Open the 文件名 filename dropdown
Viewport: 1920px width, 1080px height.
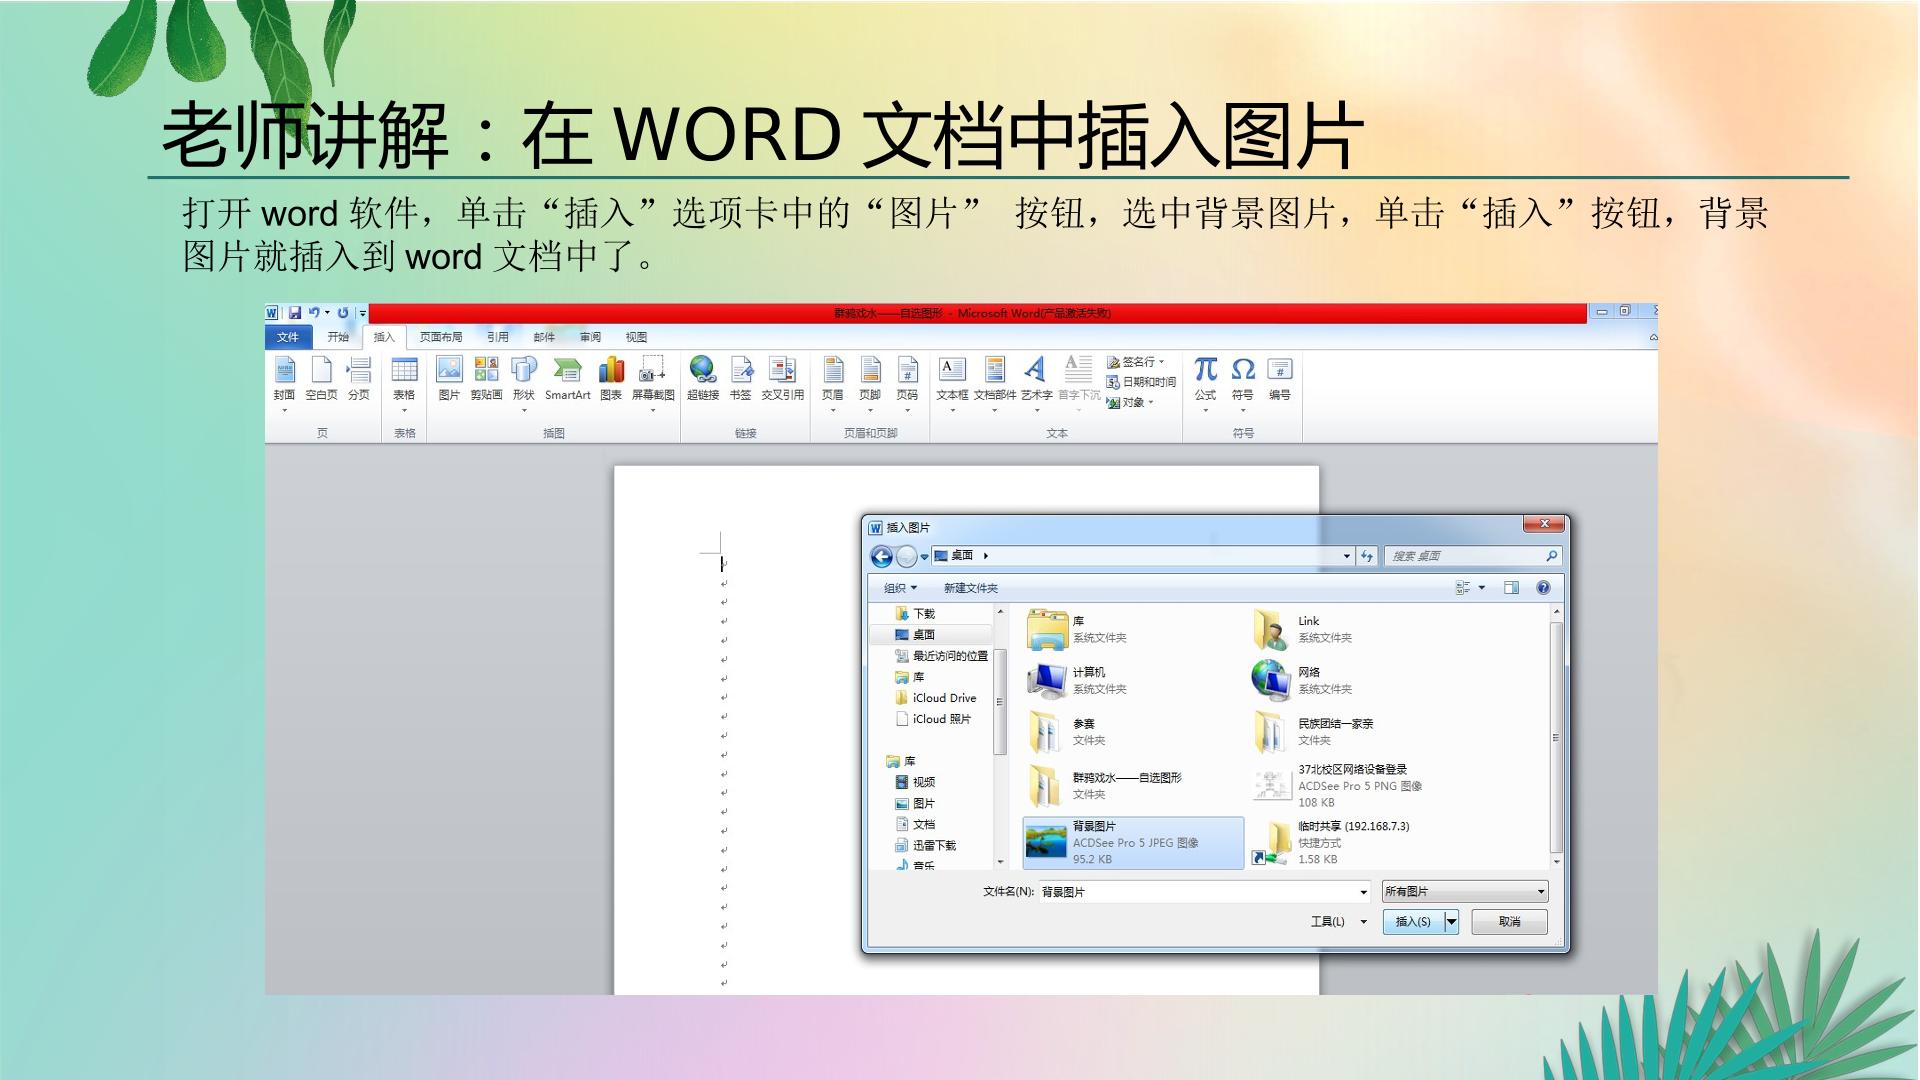point(1363,892)
